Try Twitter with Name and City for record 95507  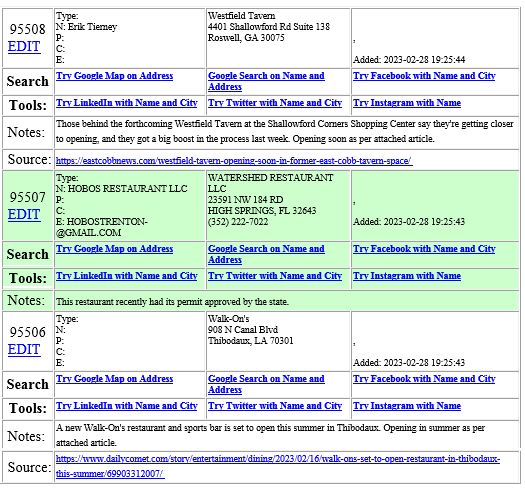point(275,276)
